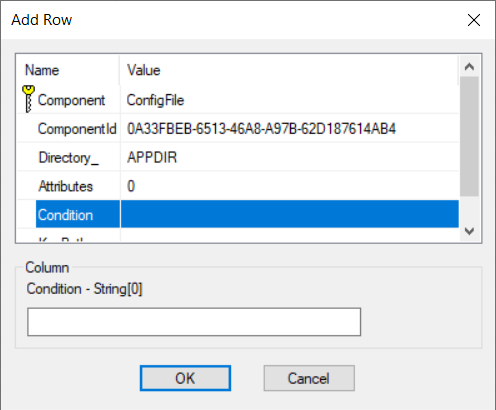Click the ConfigFile value cell
Viewport: 496px width, 410px height.
289,100
